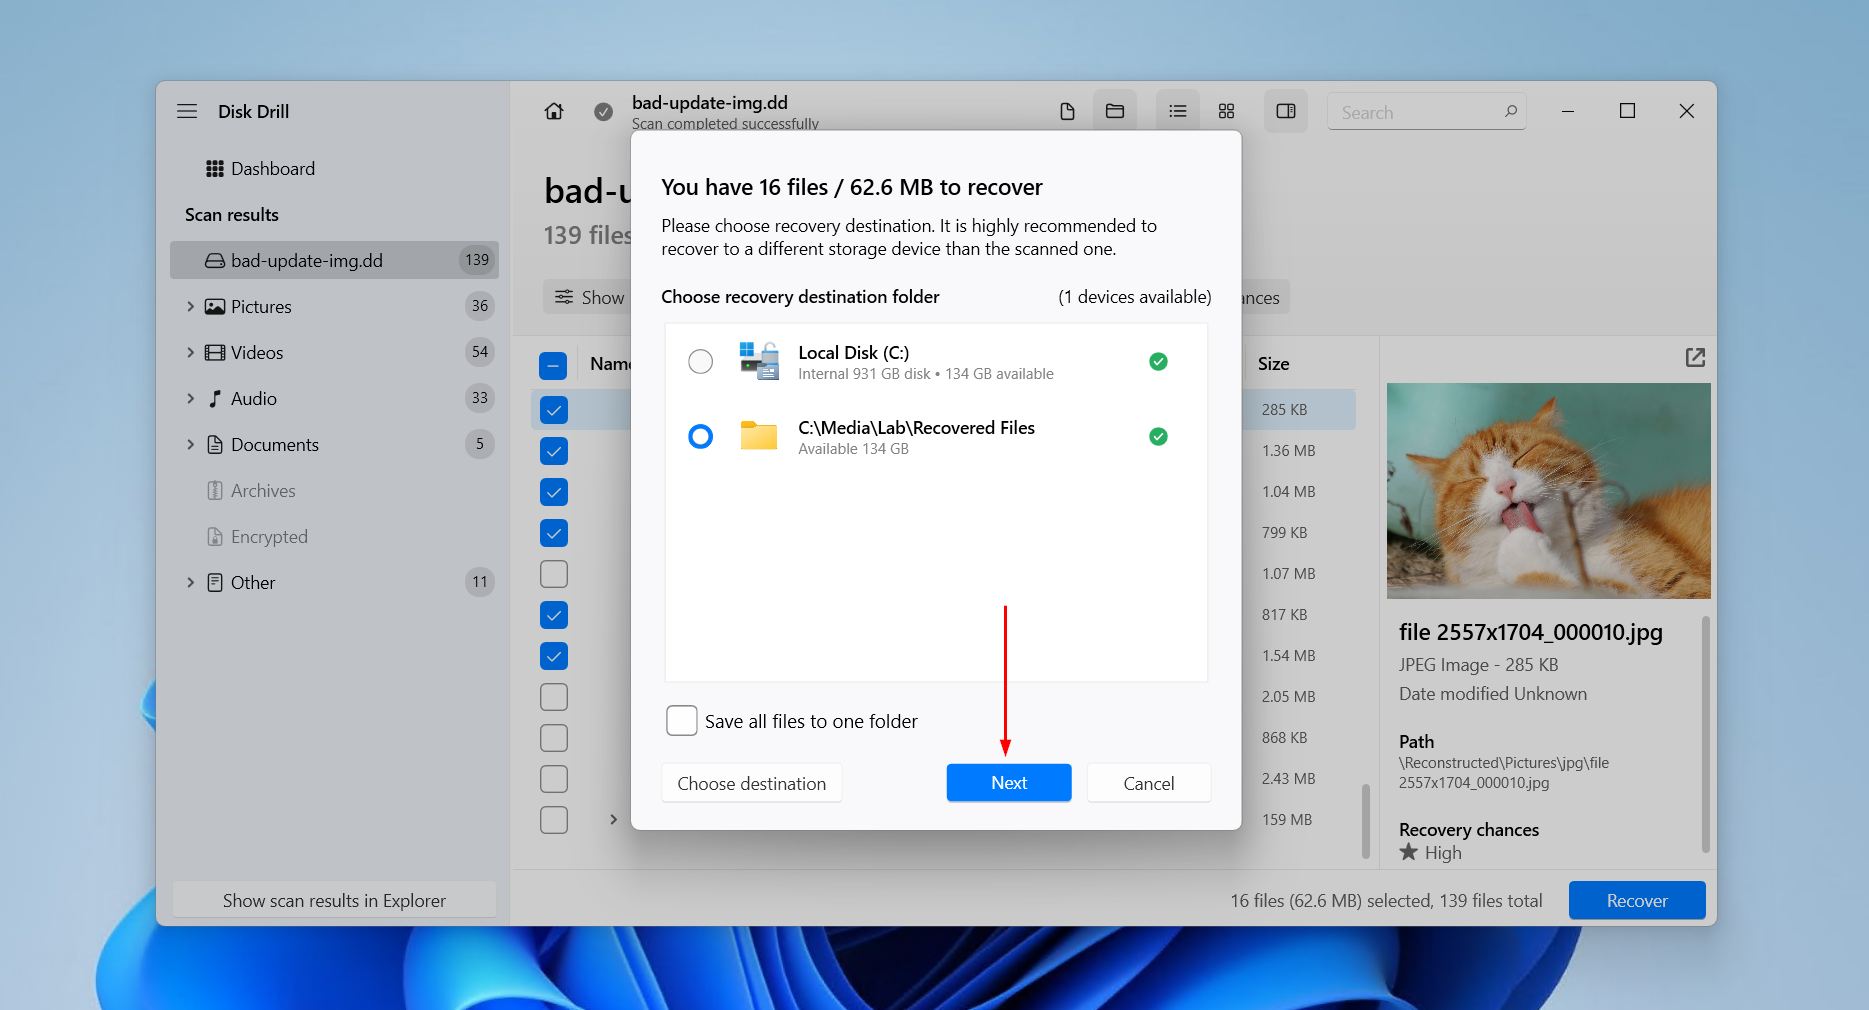The image size is (1869, 1010).
Task: Click the scan completed checkmark icon
Action: 603,112
